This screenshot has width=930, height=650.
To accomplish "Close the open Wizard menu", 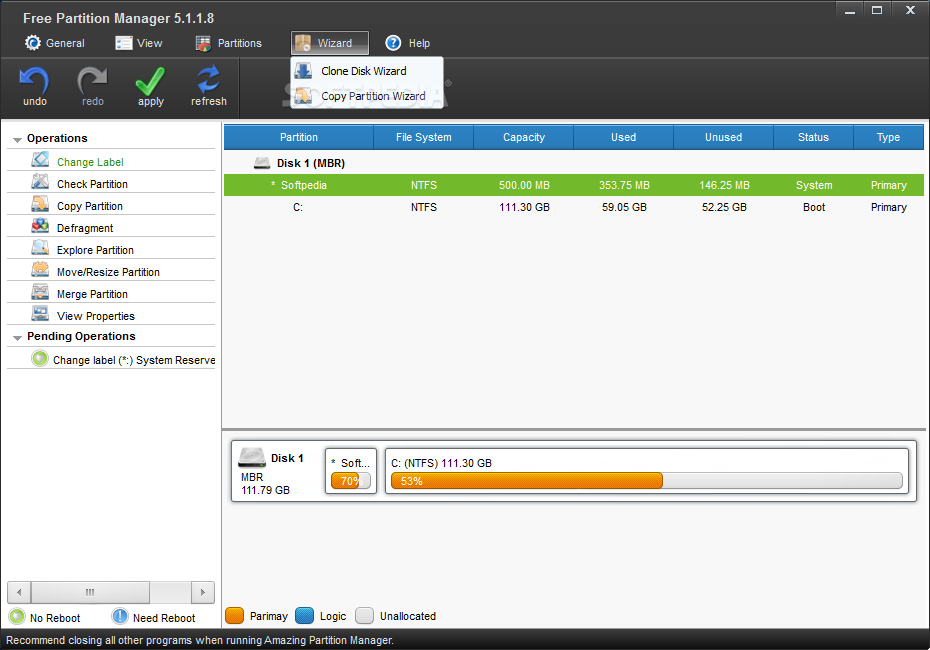I will (330, 43).
